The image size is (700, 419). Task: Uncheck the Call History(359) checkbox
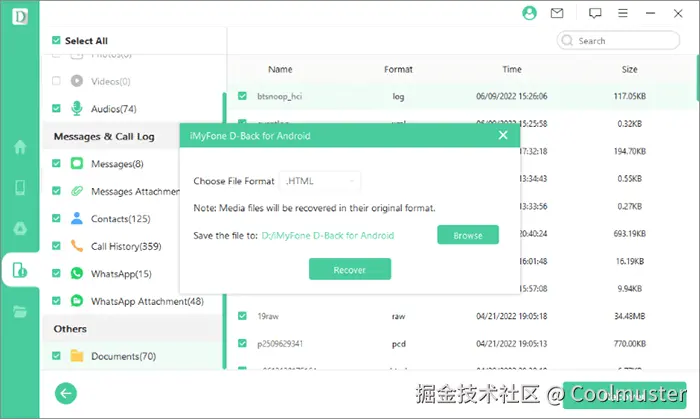pyautogui.click(x=56, y=246)
